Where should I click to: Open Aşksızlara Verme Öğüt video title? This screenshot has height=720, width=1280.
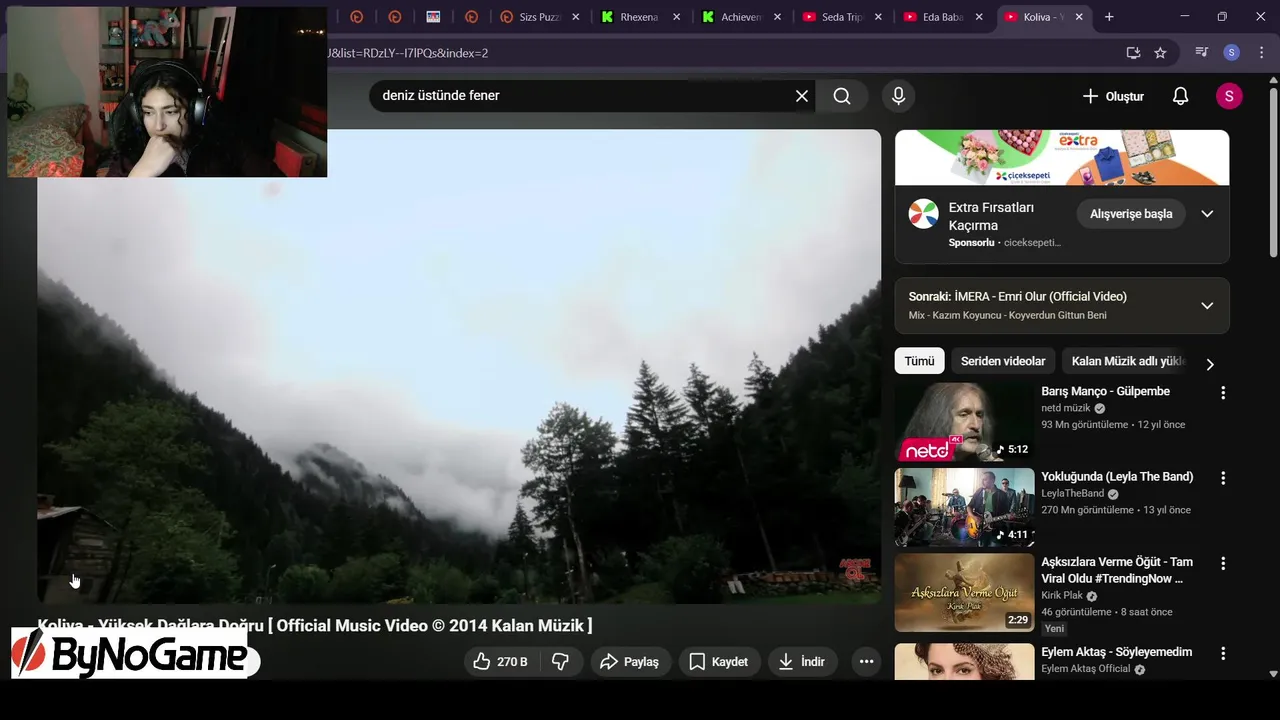pos(1117,570)
